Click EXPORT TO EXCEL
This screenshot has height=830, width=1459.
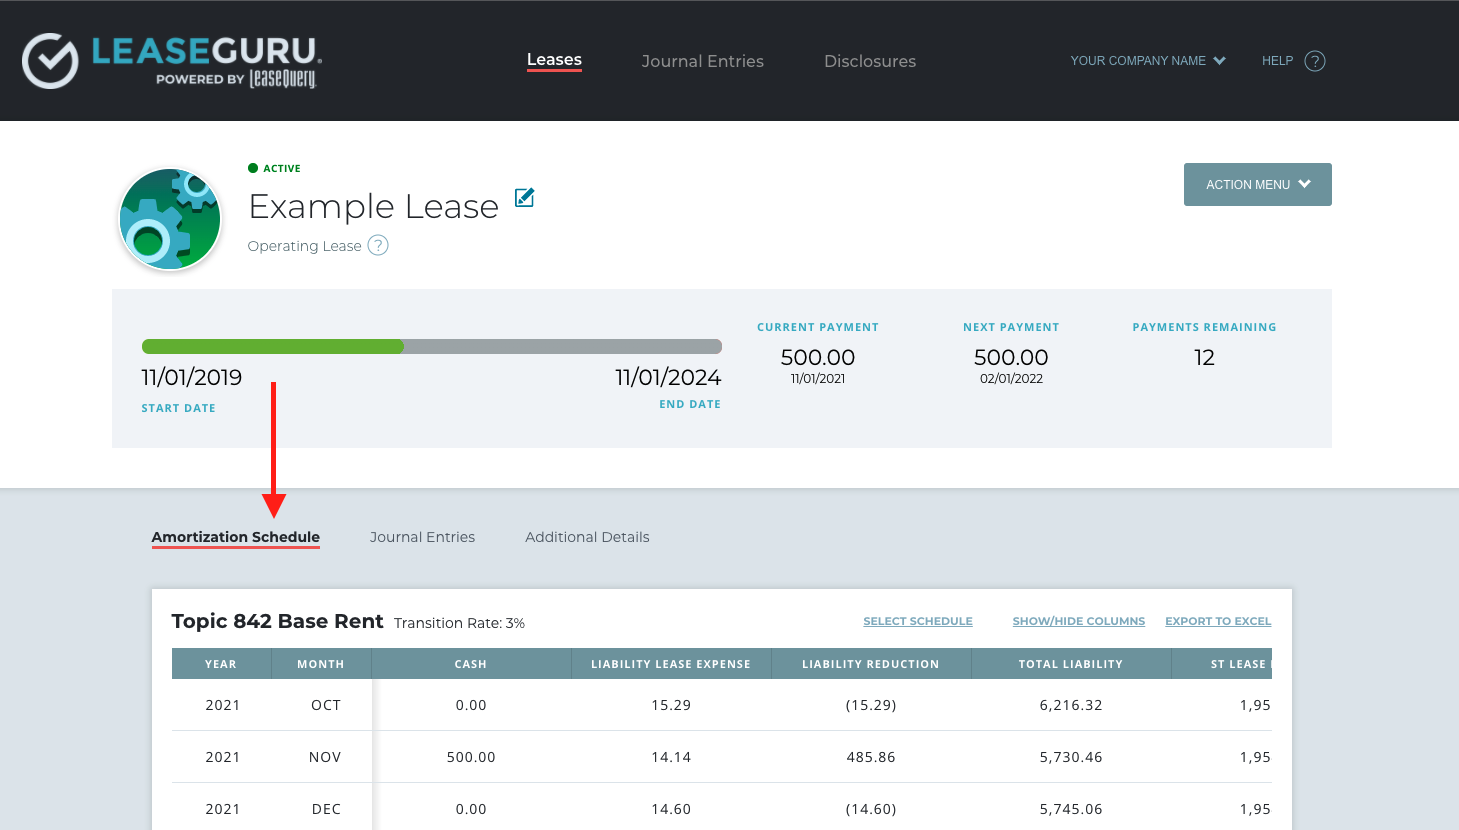coord(1218,621)
